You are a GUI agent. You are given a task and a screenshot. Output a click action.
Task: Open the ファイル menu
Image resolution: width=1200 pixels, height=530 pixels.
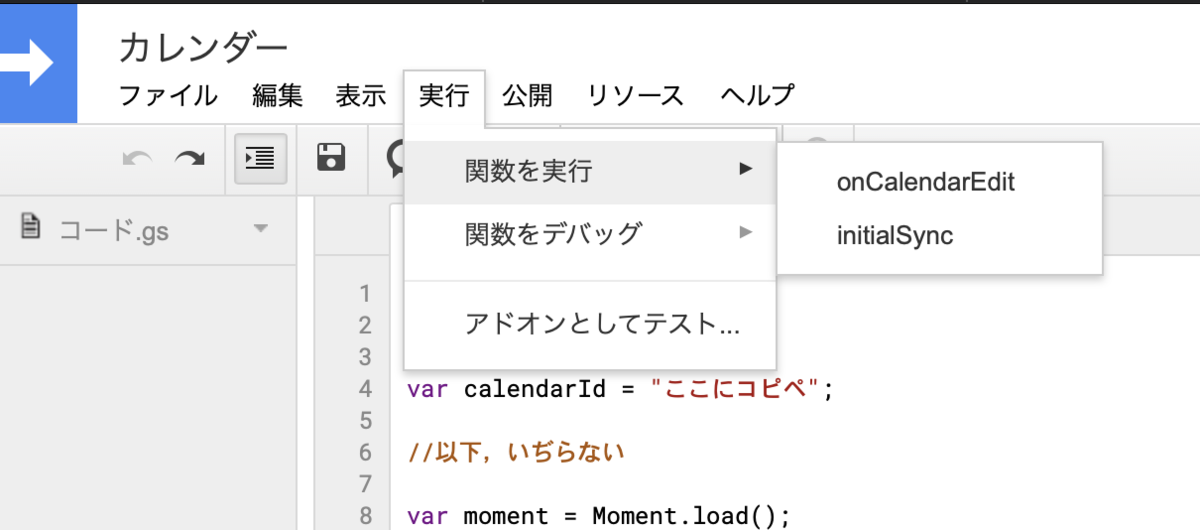[168, 96]
